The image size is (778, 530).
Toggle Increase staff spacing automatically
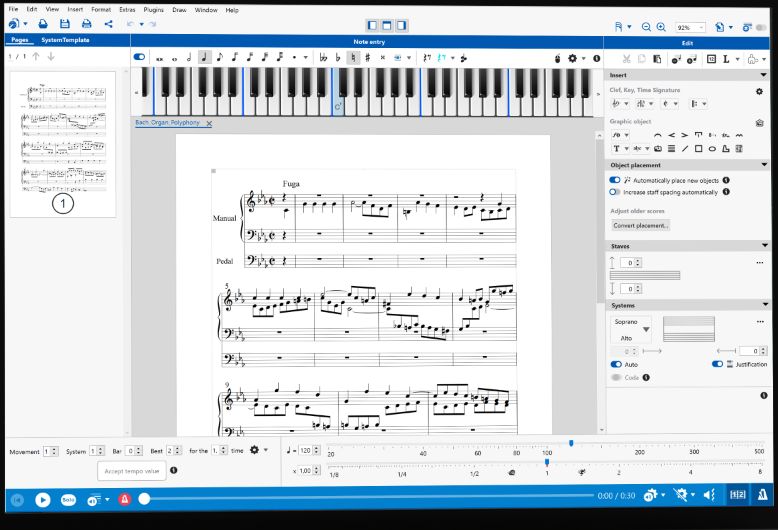(x=615, y=192)
